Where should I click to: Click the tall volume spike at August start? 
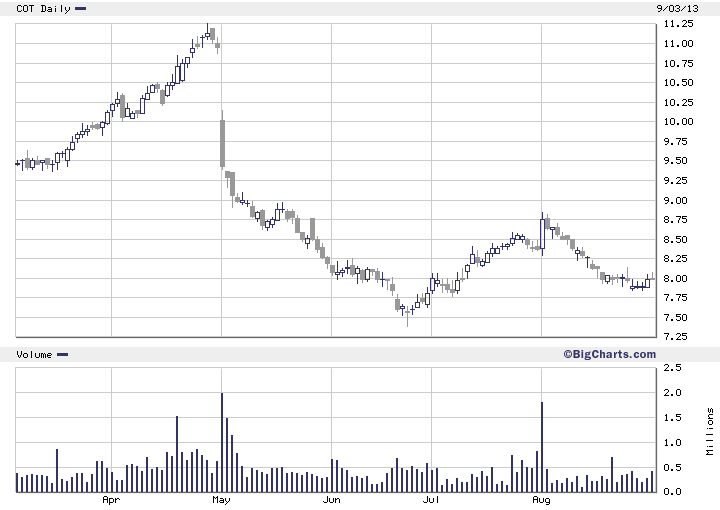tap(542, 447)
